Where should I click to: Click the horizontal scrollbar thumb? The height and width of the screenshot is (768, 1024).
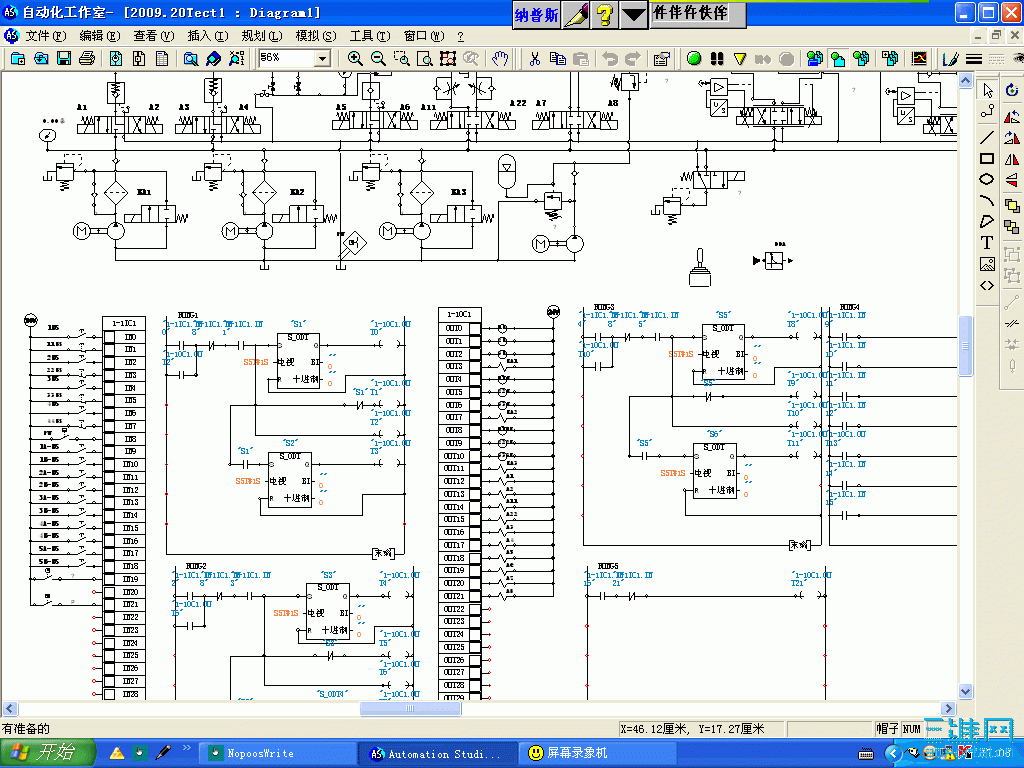coord(410,709)
